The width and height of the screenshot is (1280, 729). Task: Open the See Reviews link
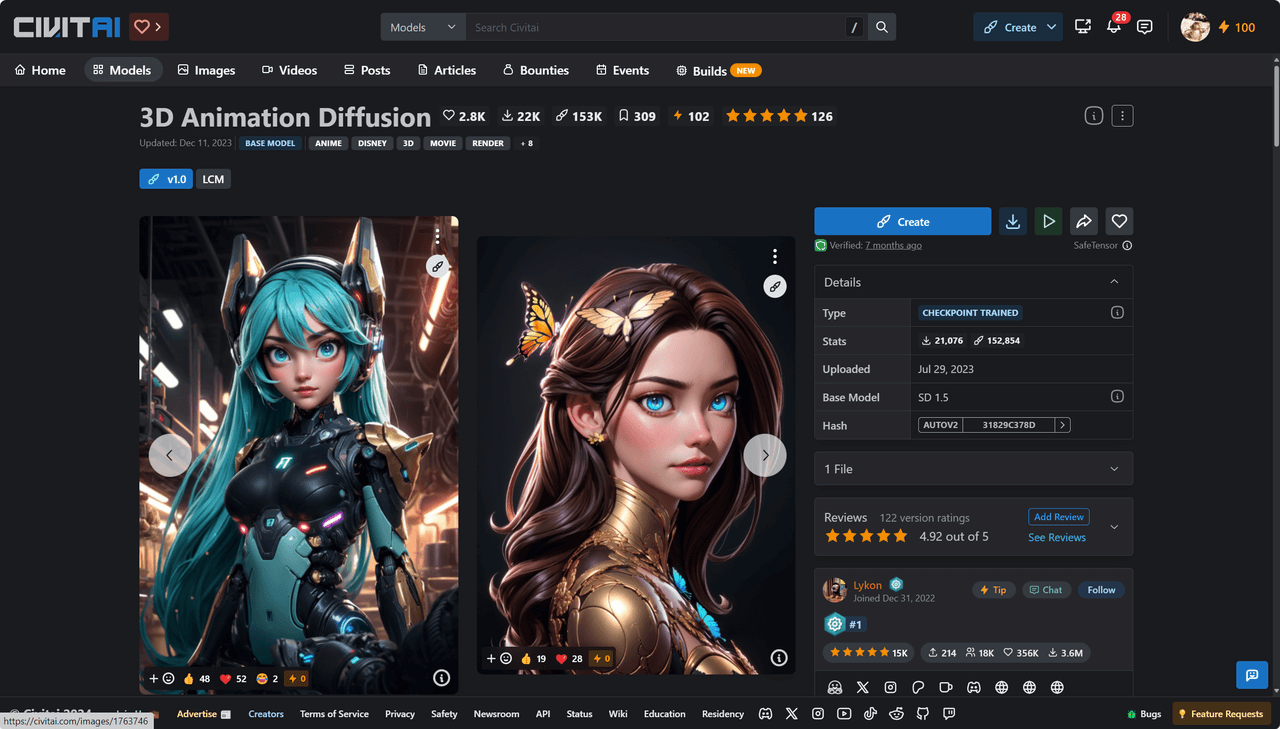(x=1057, y=537)
